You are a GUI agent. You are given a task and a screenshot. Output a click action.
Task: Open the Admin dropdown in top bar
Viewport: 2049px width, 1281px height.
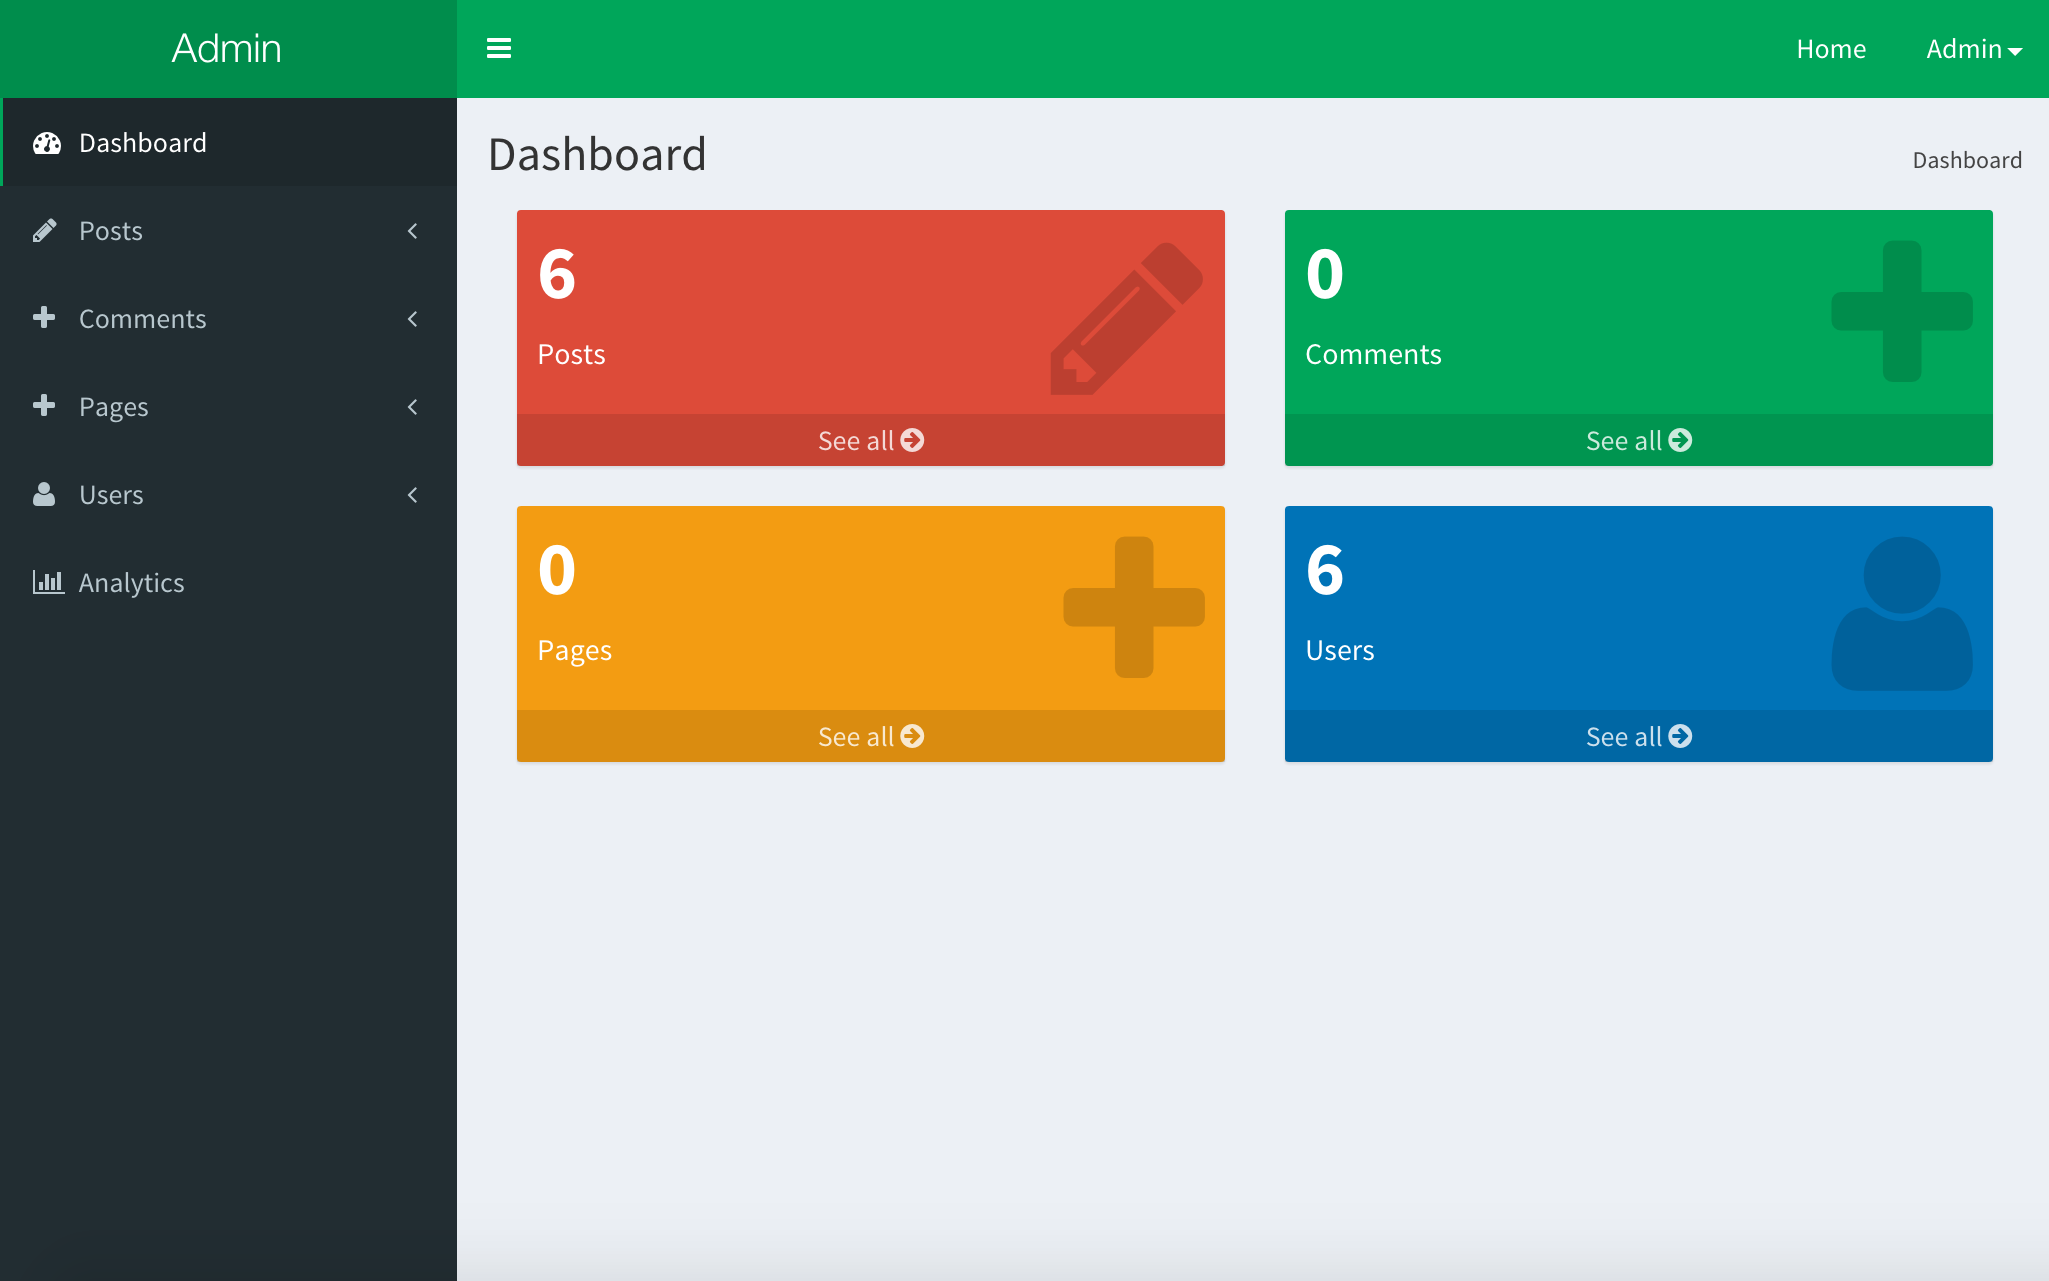1973,49
